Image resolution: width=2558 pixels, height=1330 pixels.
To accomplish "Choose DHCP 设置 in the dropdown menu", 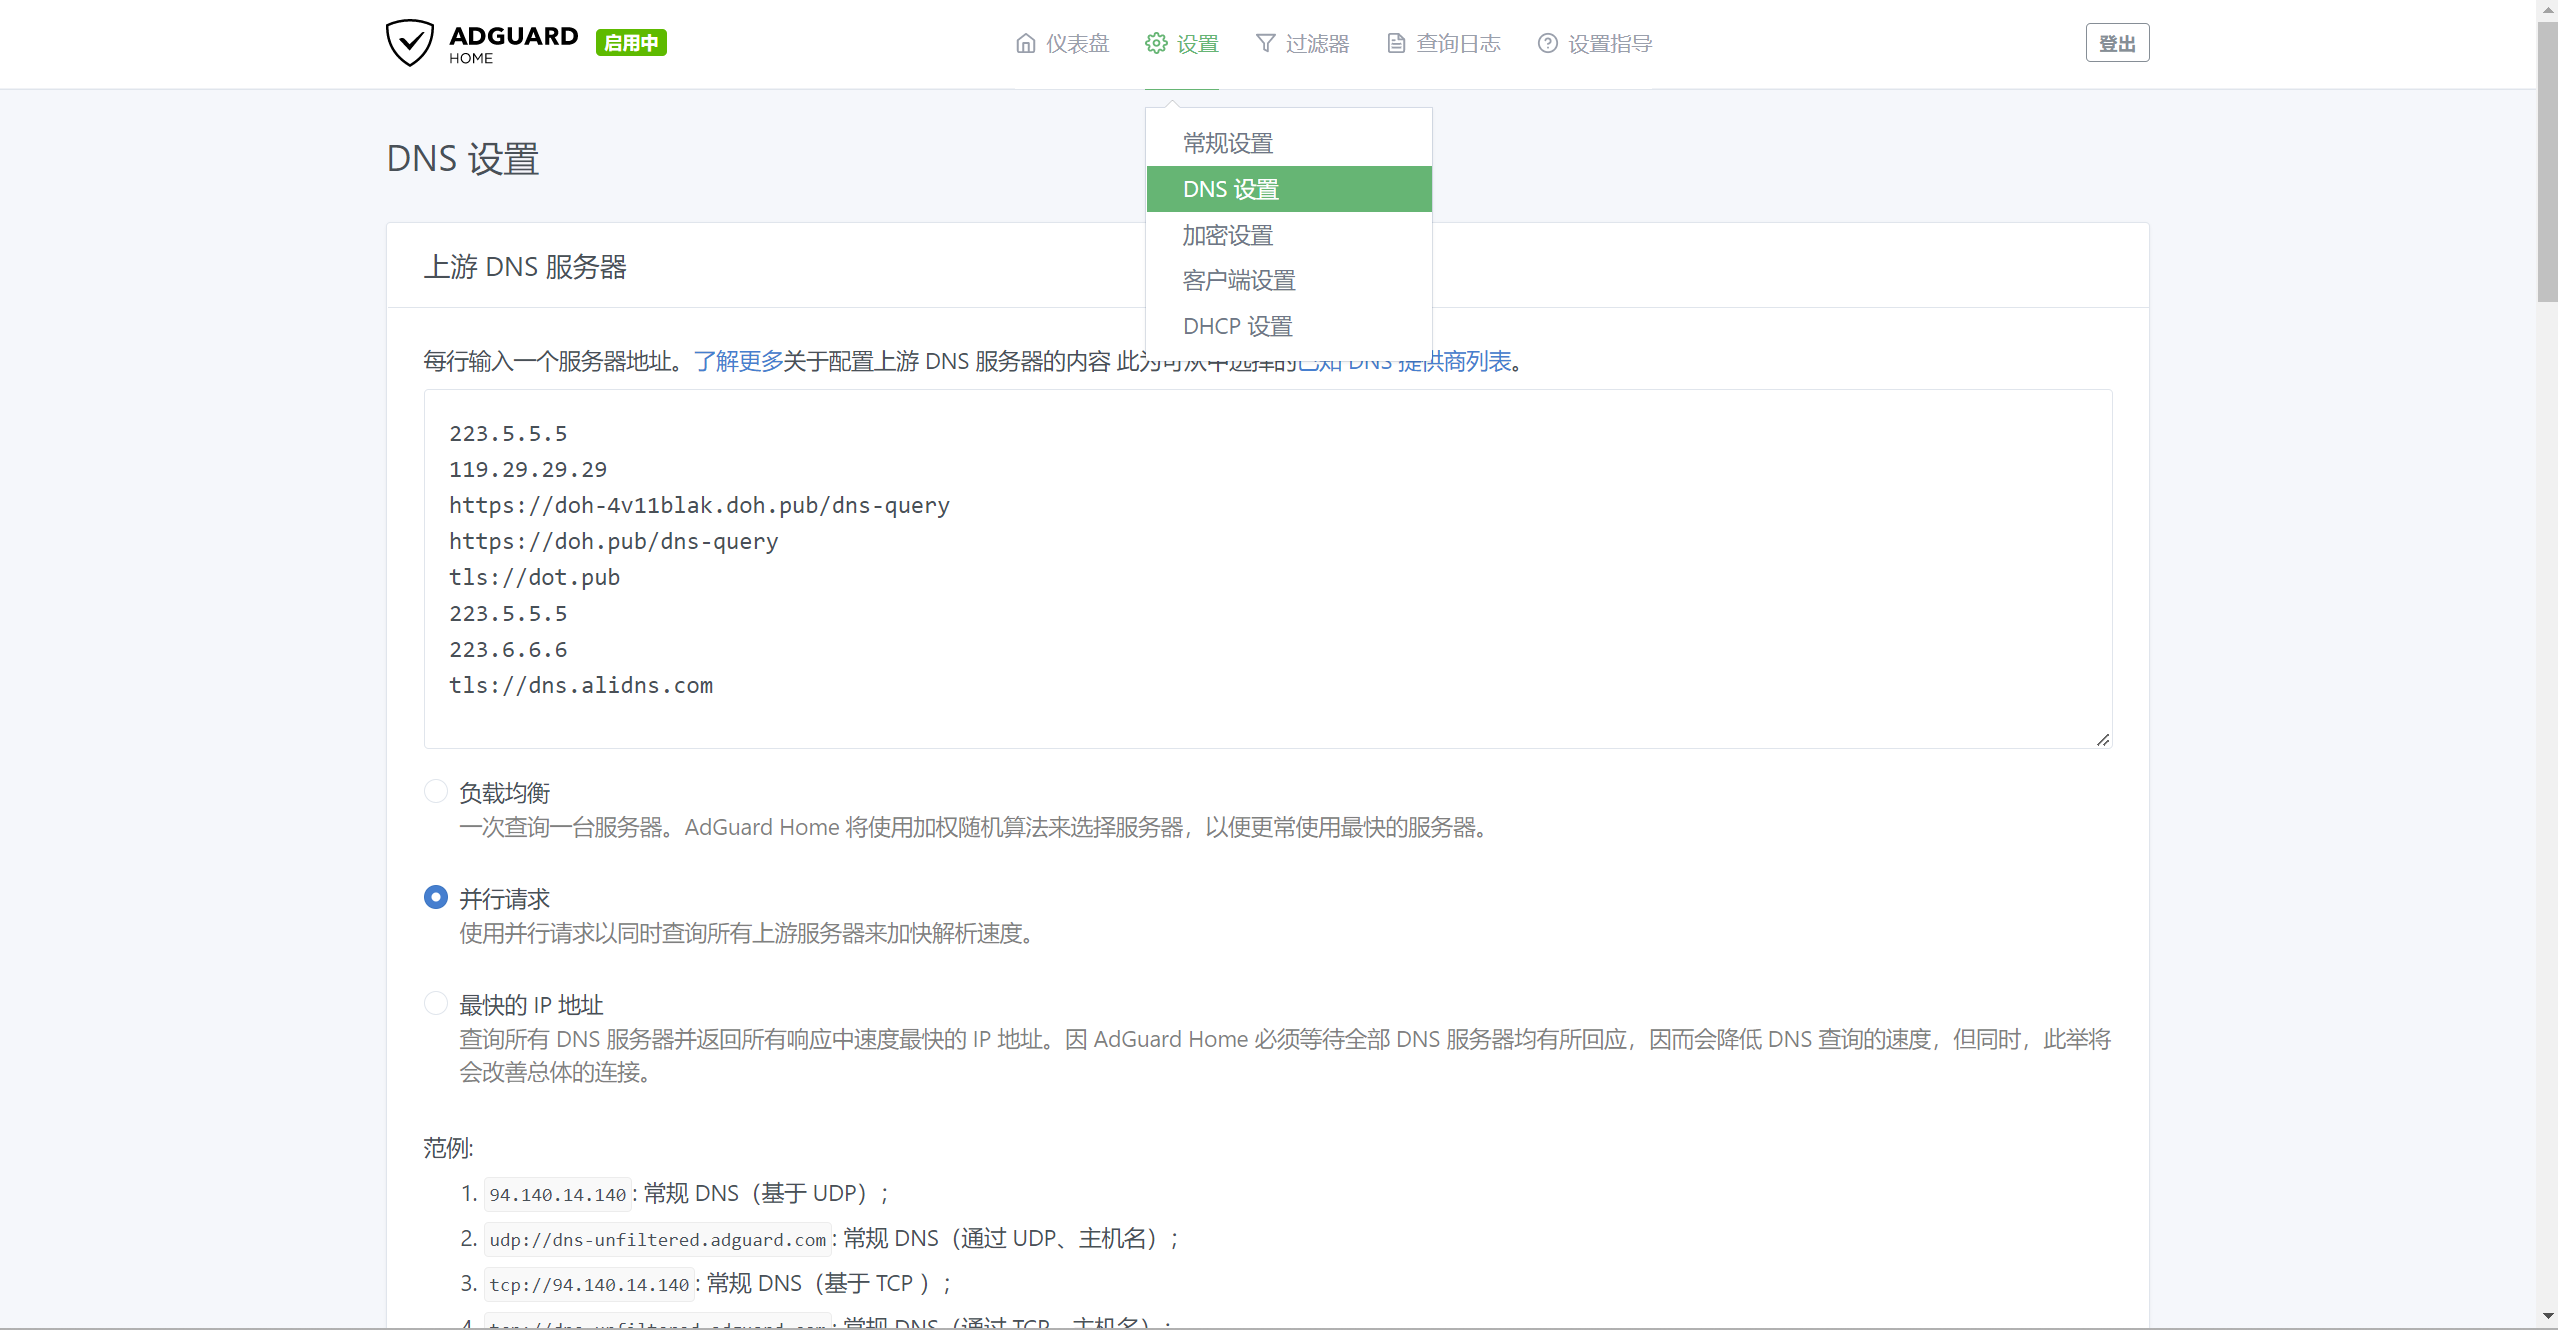I will tap(1238, 326).
